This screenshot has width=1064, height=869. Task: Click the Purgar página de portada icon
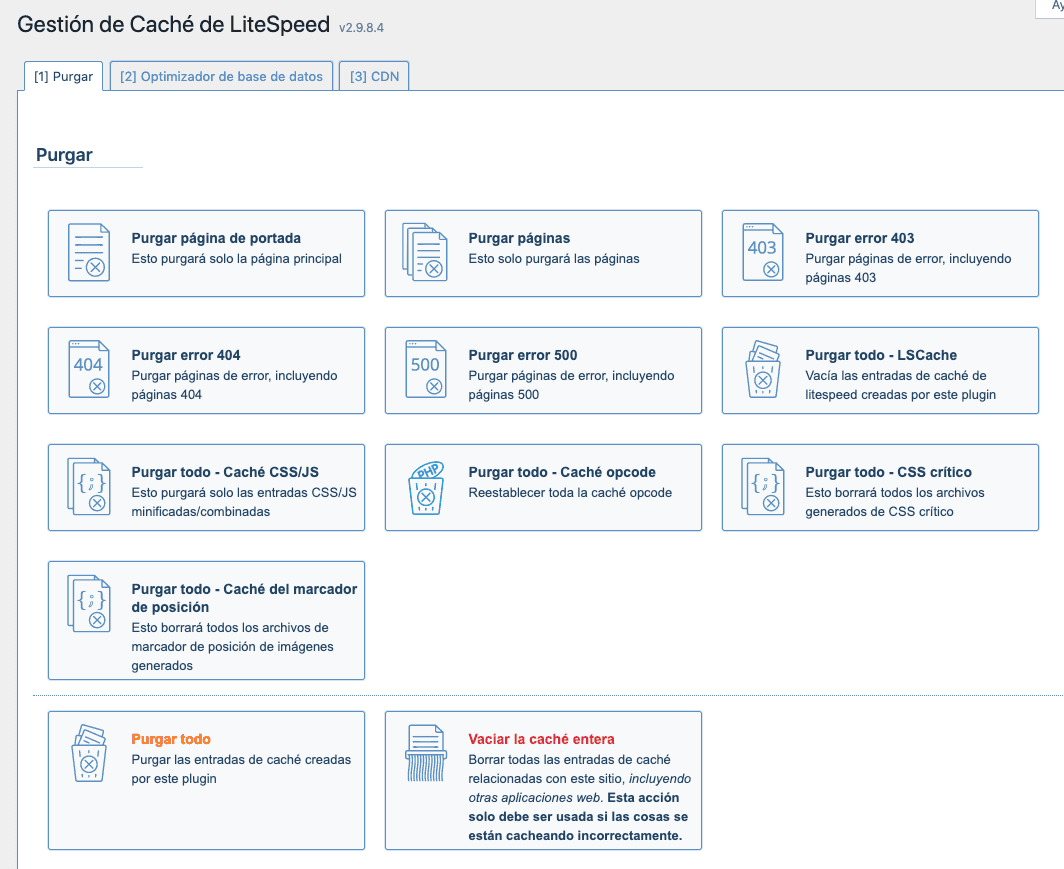[88, 252]
